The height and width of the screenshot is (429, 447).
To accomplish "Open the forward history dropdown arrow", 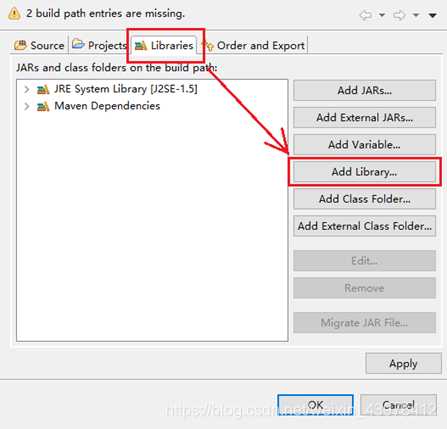I will (x=416, y=15).
